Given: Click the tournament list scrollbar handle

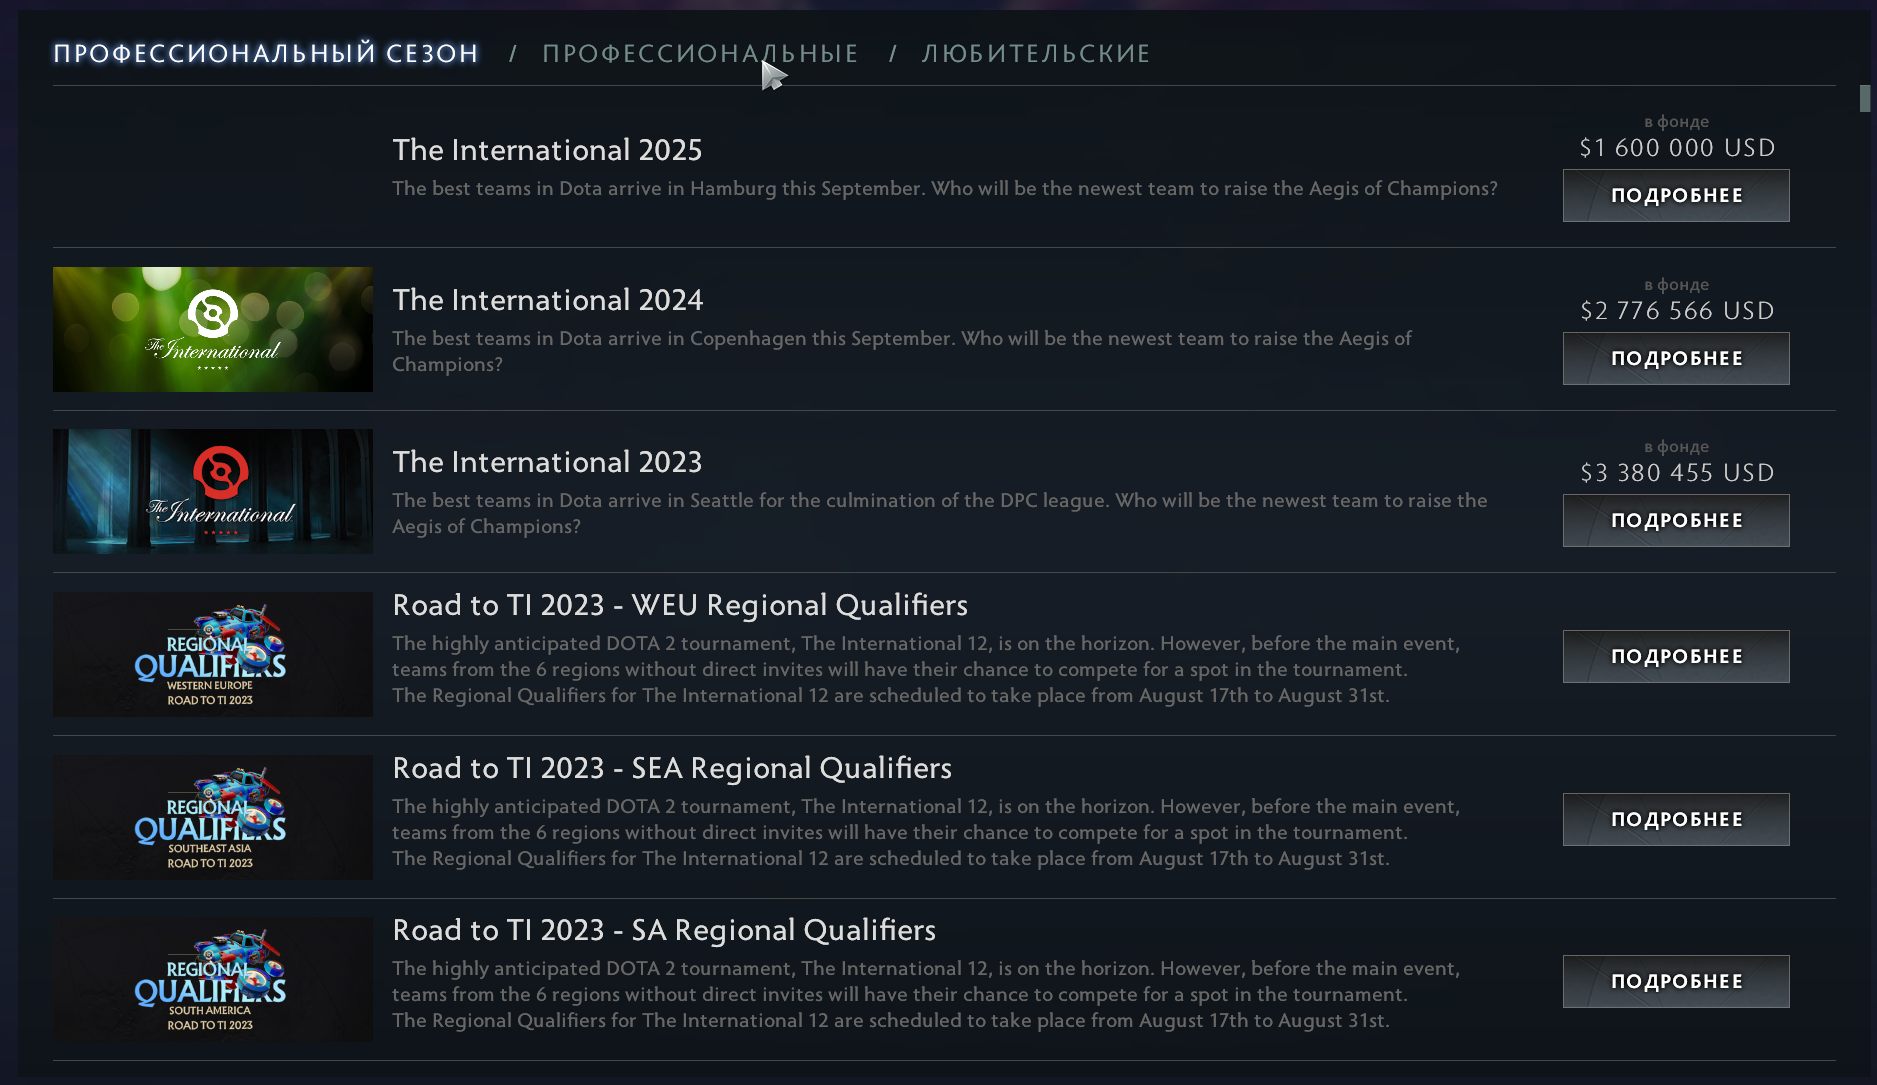Looking at the screenshot, I should 1864,99.
